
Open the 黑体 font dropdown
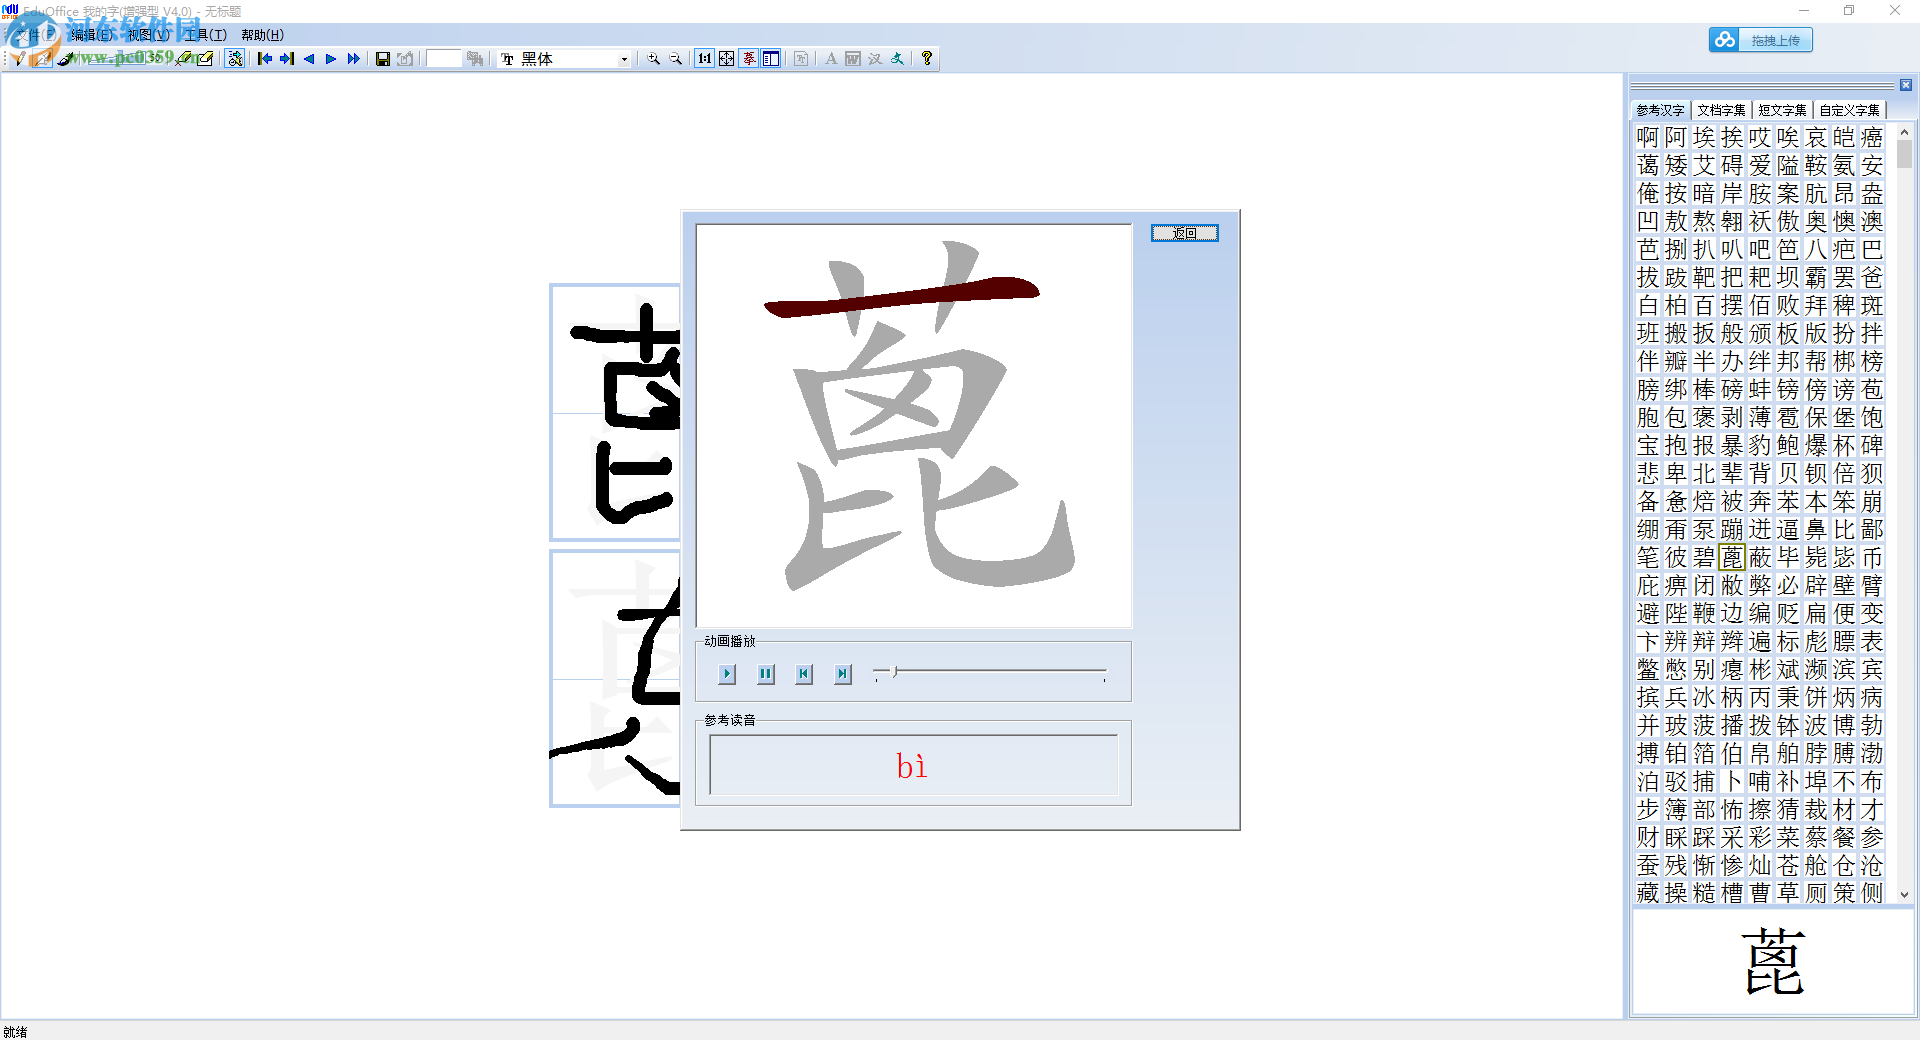(x=624, y=59)
